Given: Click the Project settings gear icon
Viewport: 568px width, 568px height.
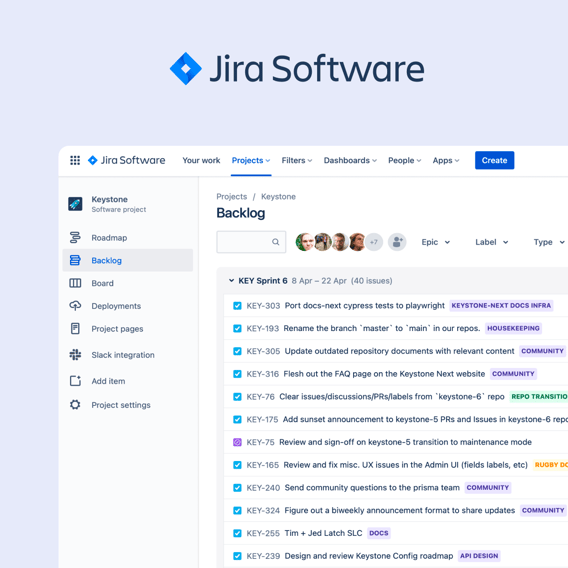Looking at the screenshot, I should point(75,405).
